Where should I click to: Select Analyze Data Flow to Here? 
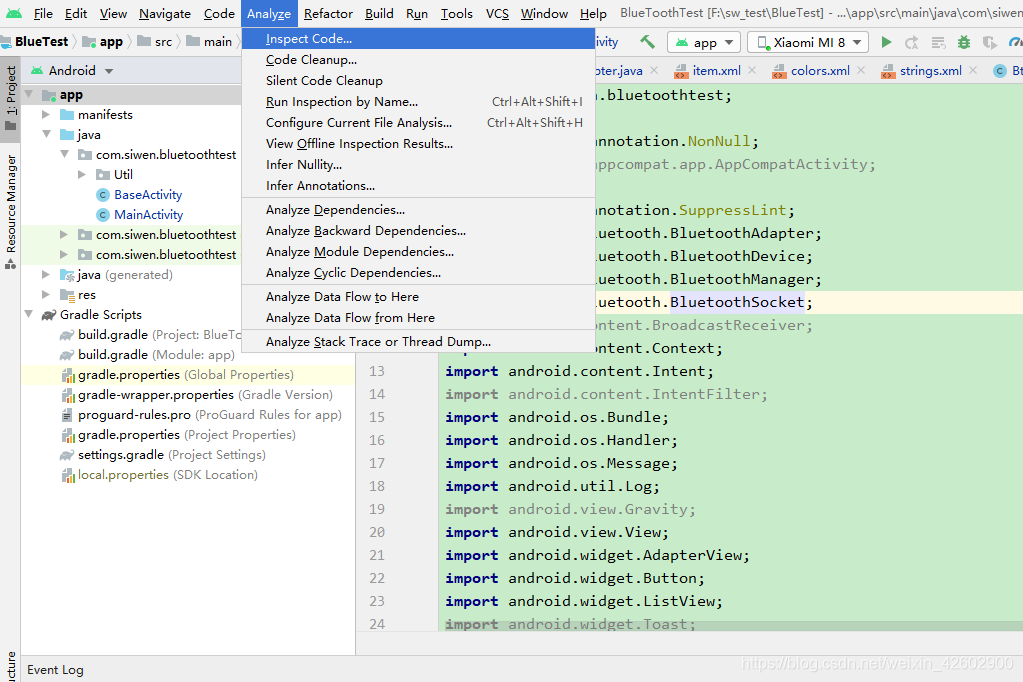tap(418, 296)
